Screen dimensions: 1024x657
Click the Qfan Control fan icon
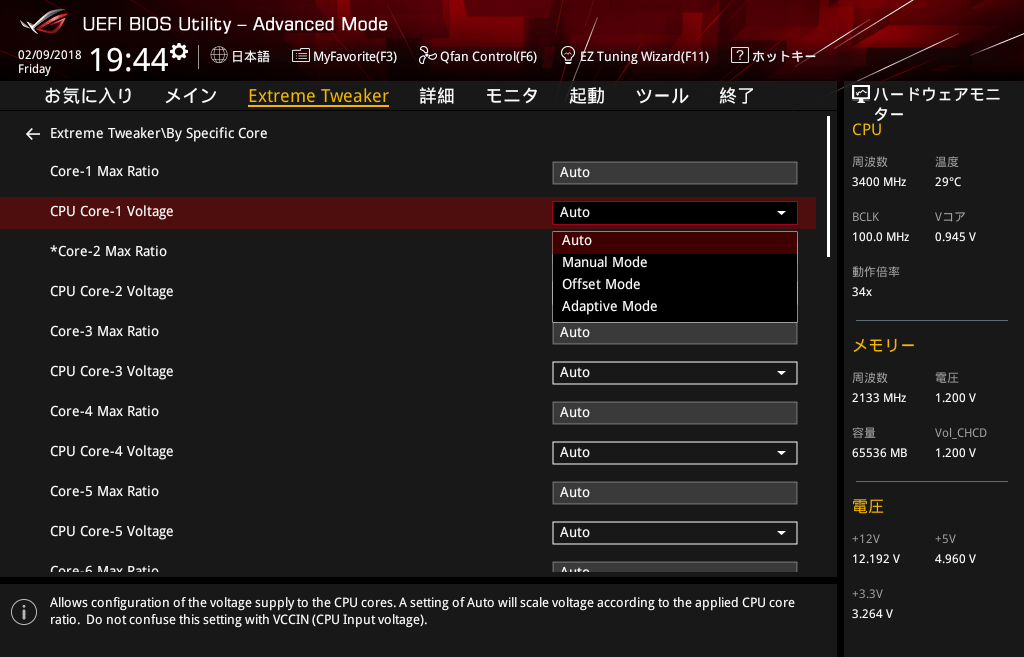pos(427,56)
